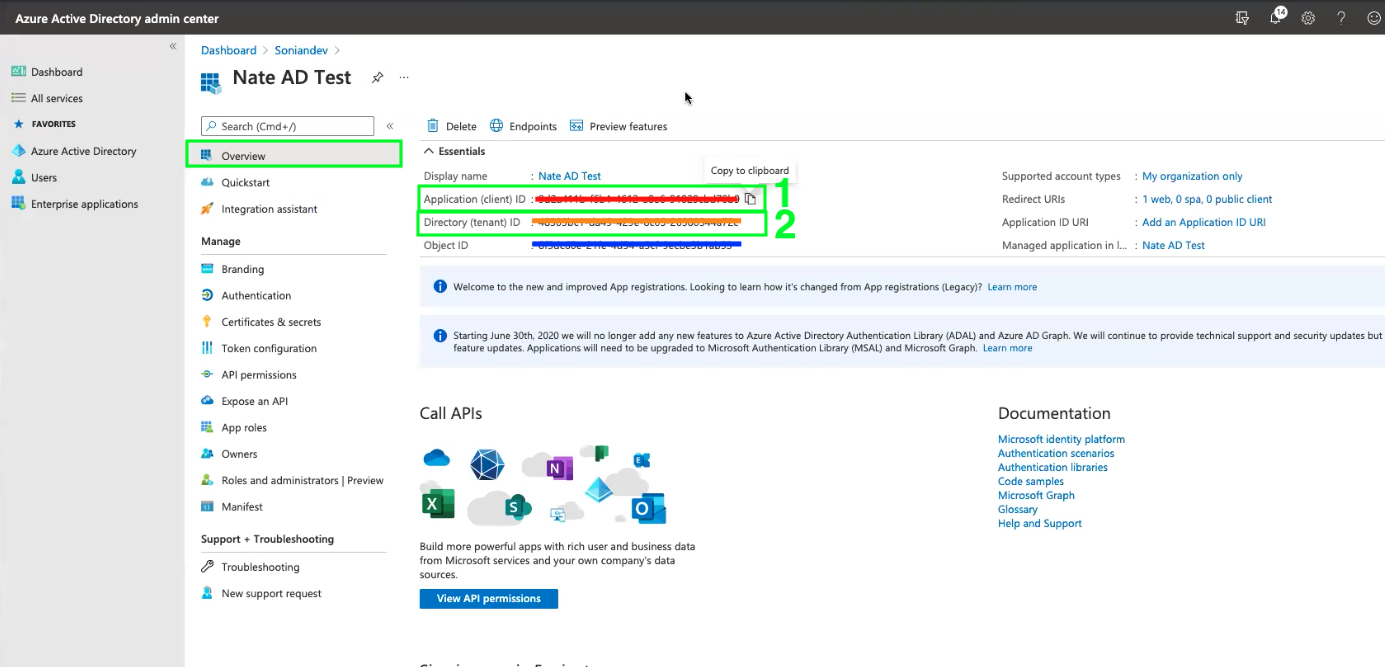Click the Owners people icon
The width and height of the screenshot is (1385, 667).
(x=207, y=454)
